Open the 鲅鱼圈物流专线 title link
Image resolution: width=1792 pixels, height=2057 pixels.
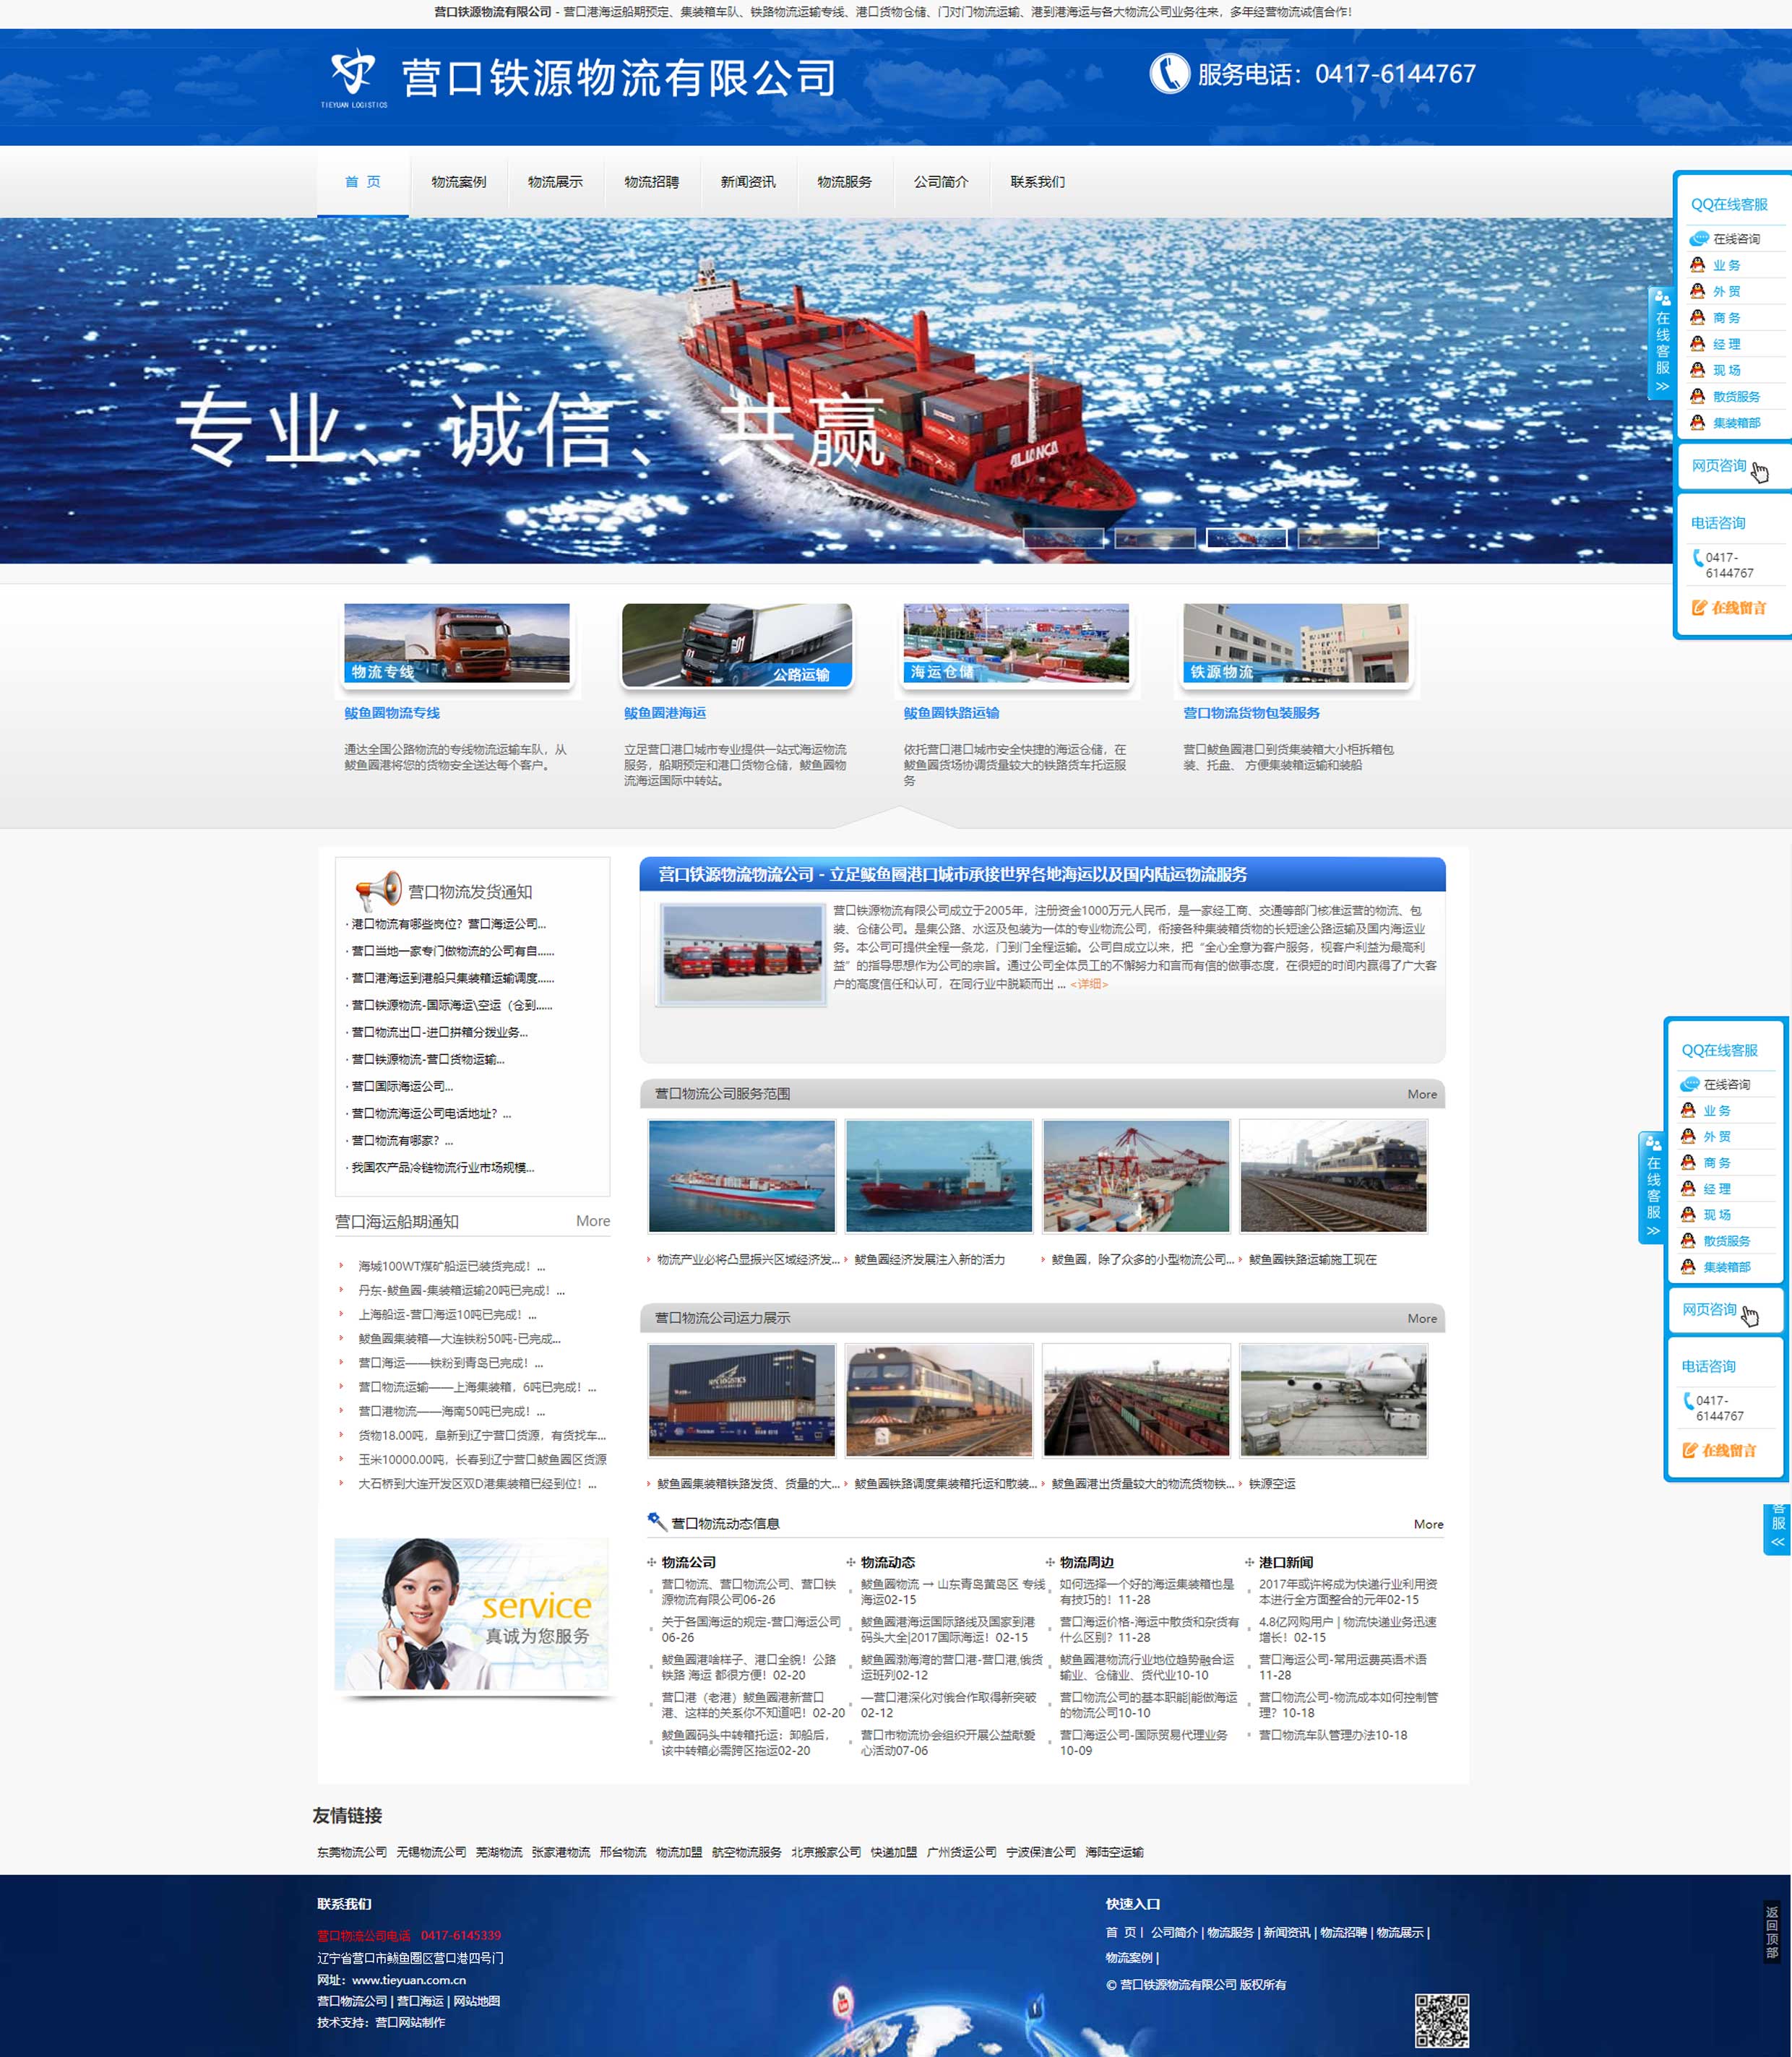pos(392,713)
